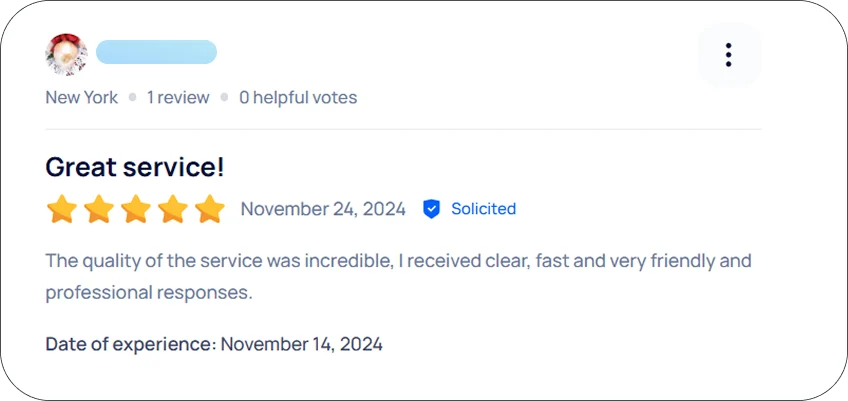Click the Date of experience line

click(214, 344)
